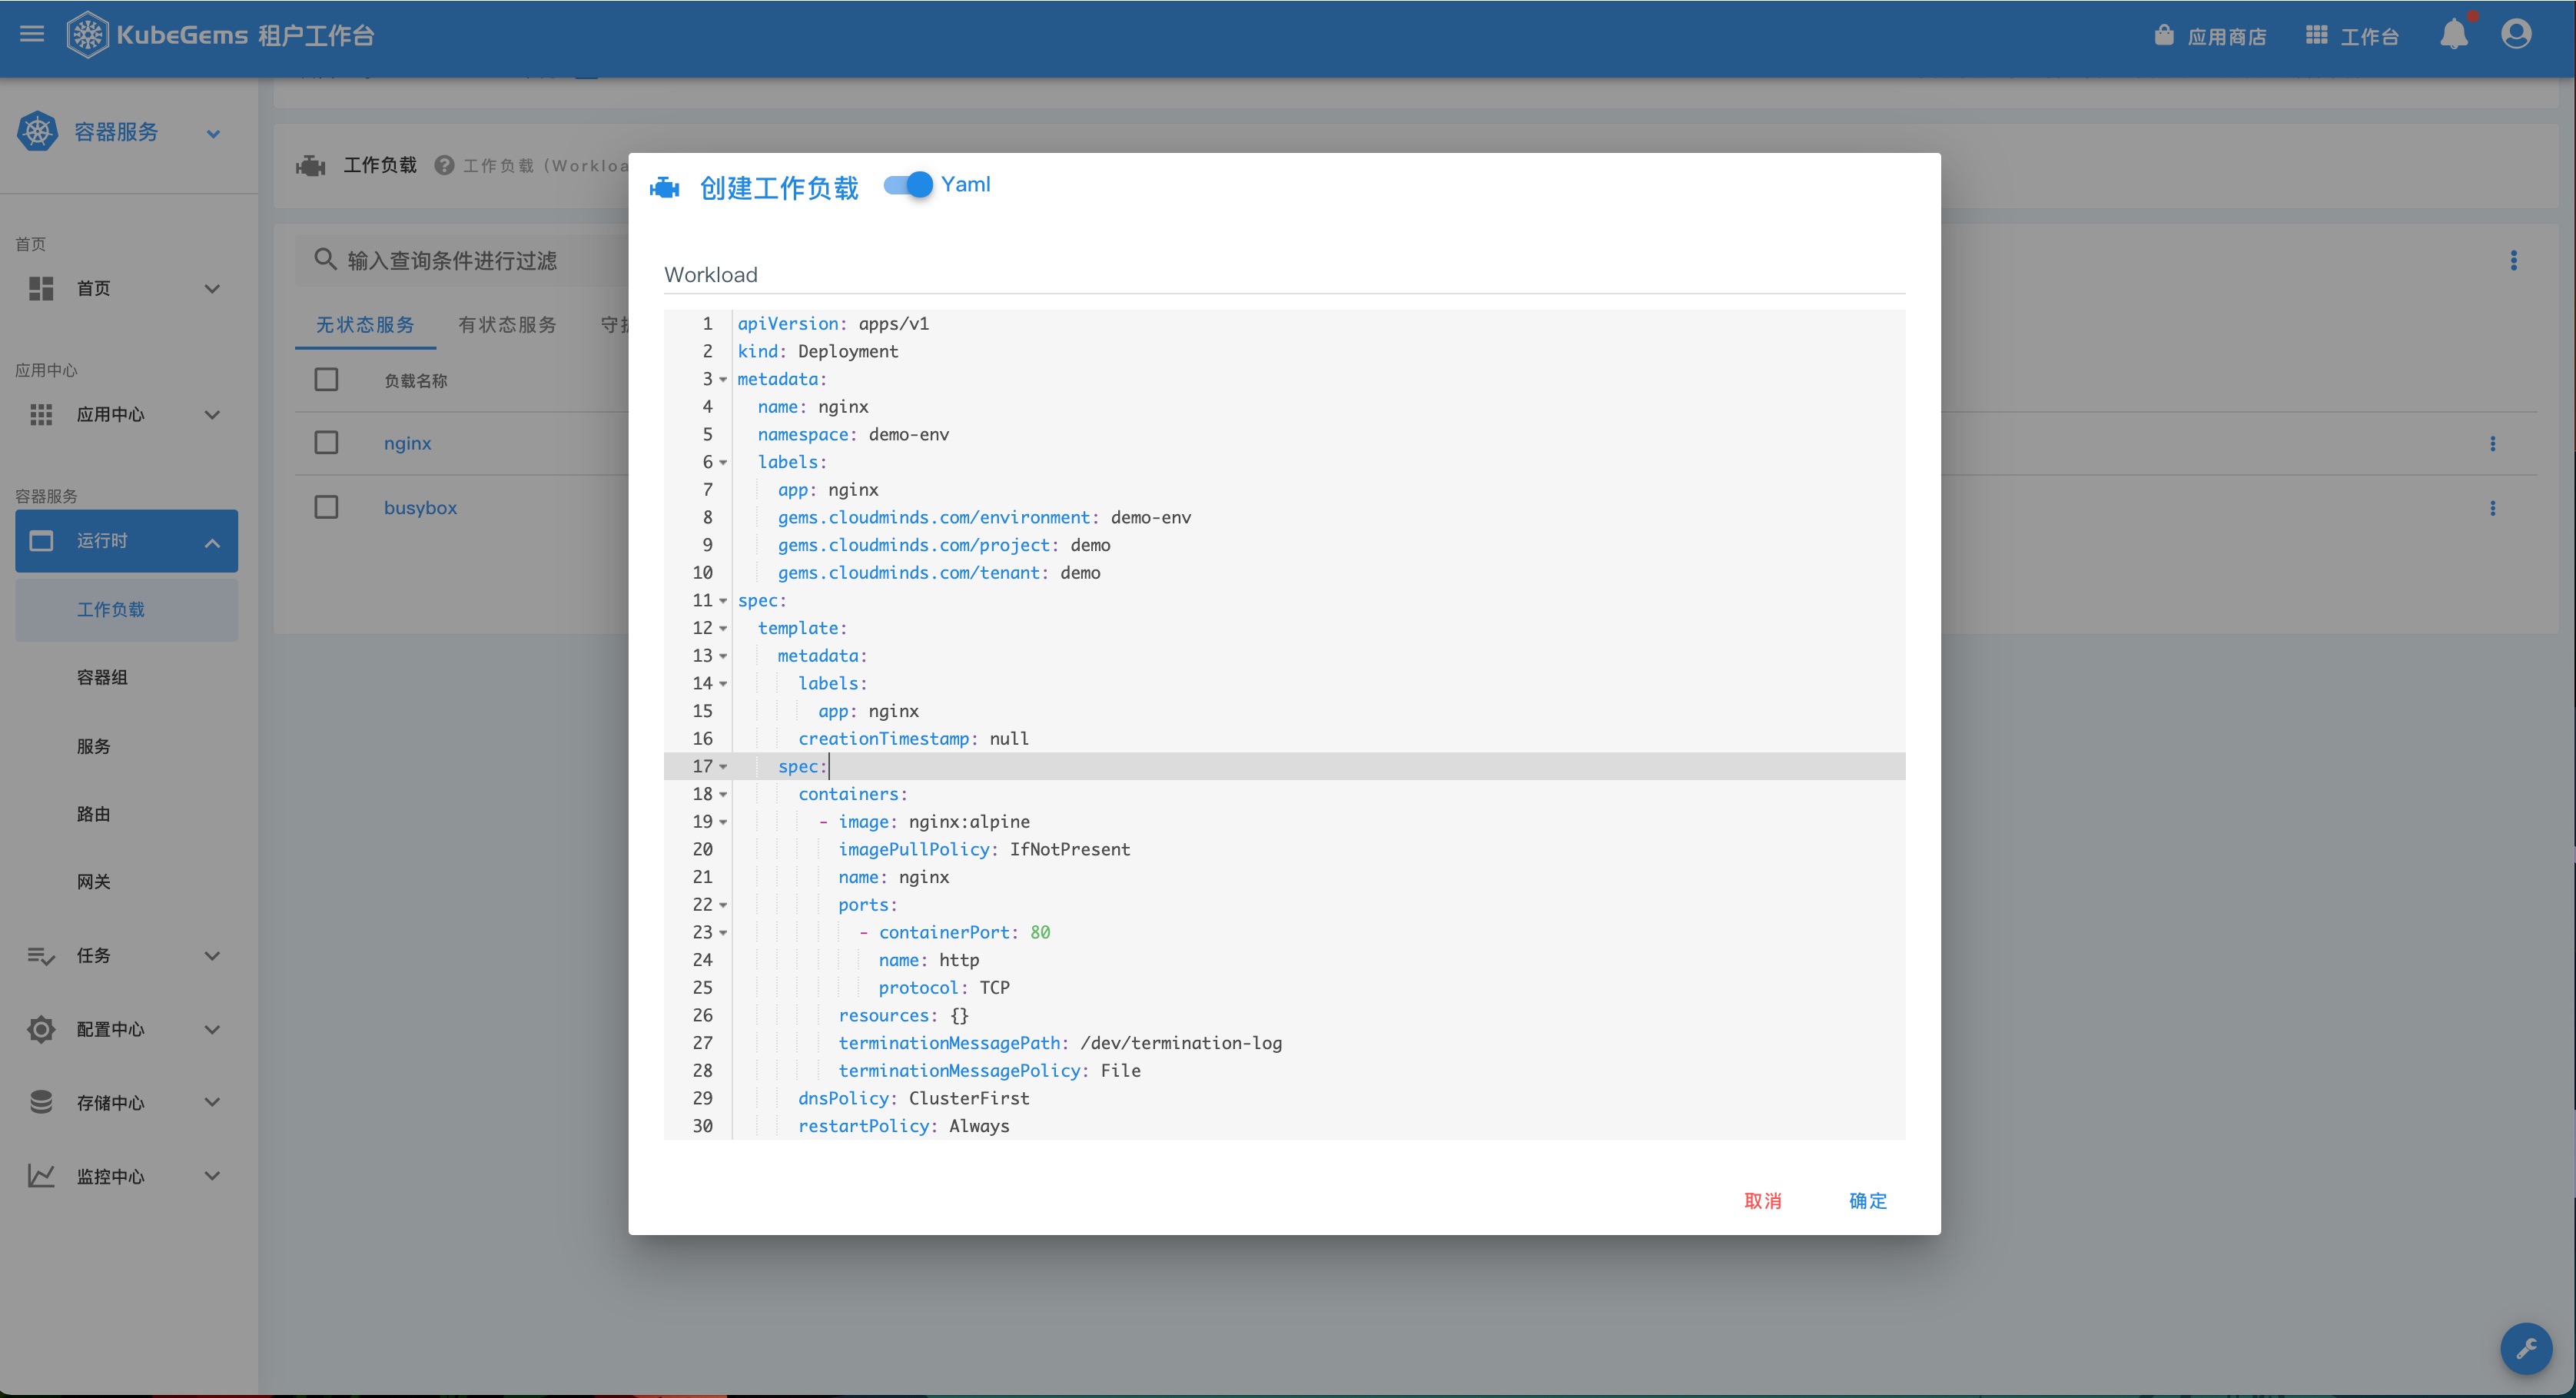Screen dimensions: 2576x1398
Task: Click the help question mark icon
Action: tap(444, 165)
